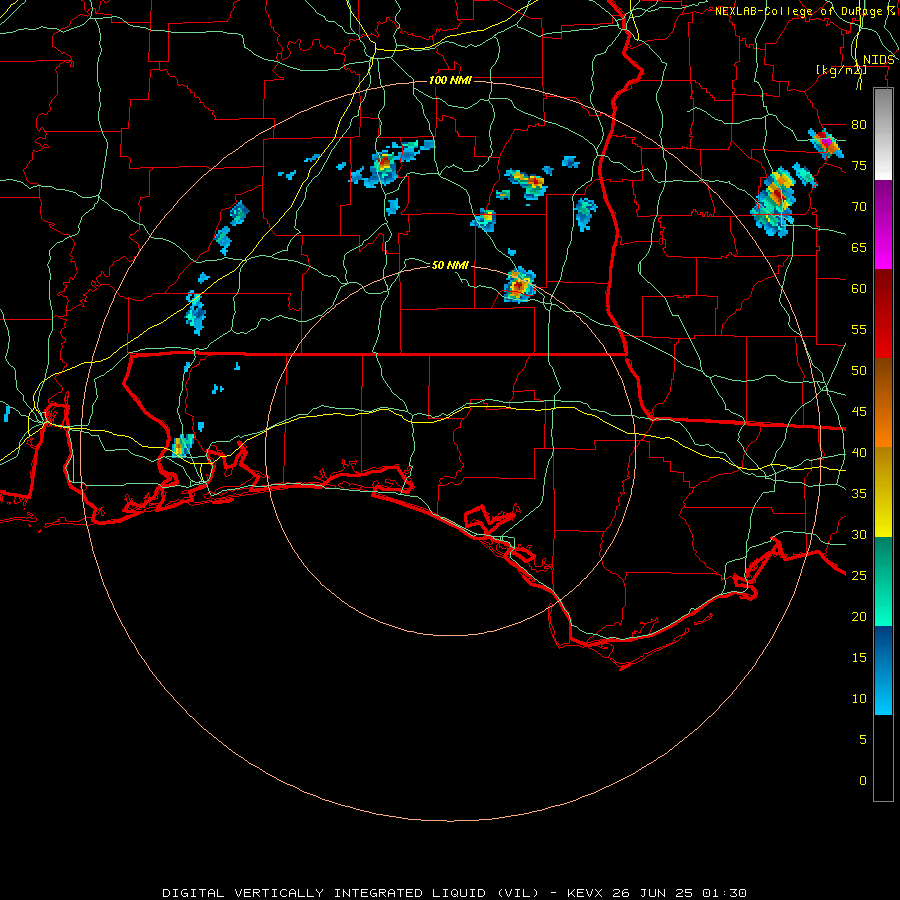Pick the green-teal segment of the color bar
900x900 pixels.
point(883,581)
